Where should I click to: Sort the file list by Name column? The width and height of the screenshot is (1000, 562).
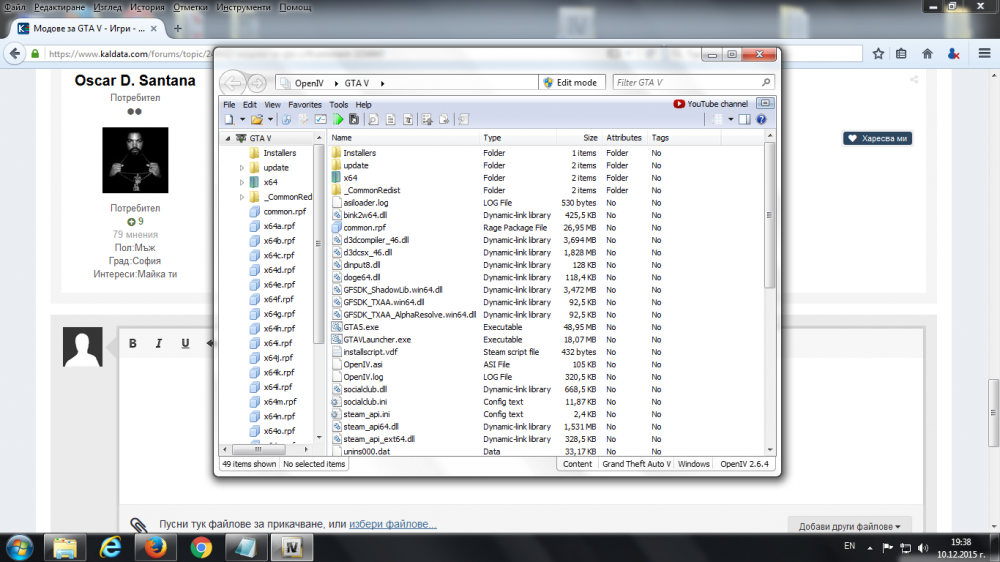click(404, 138)
